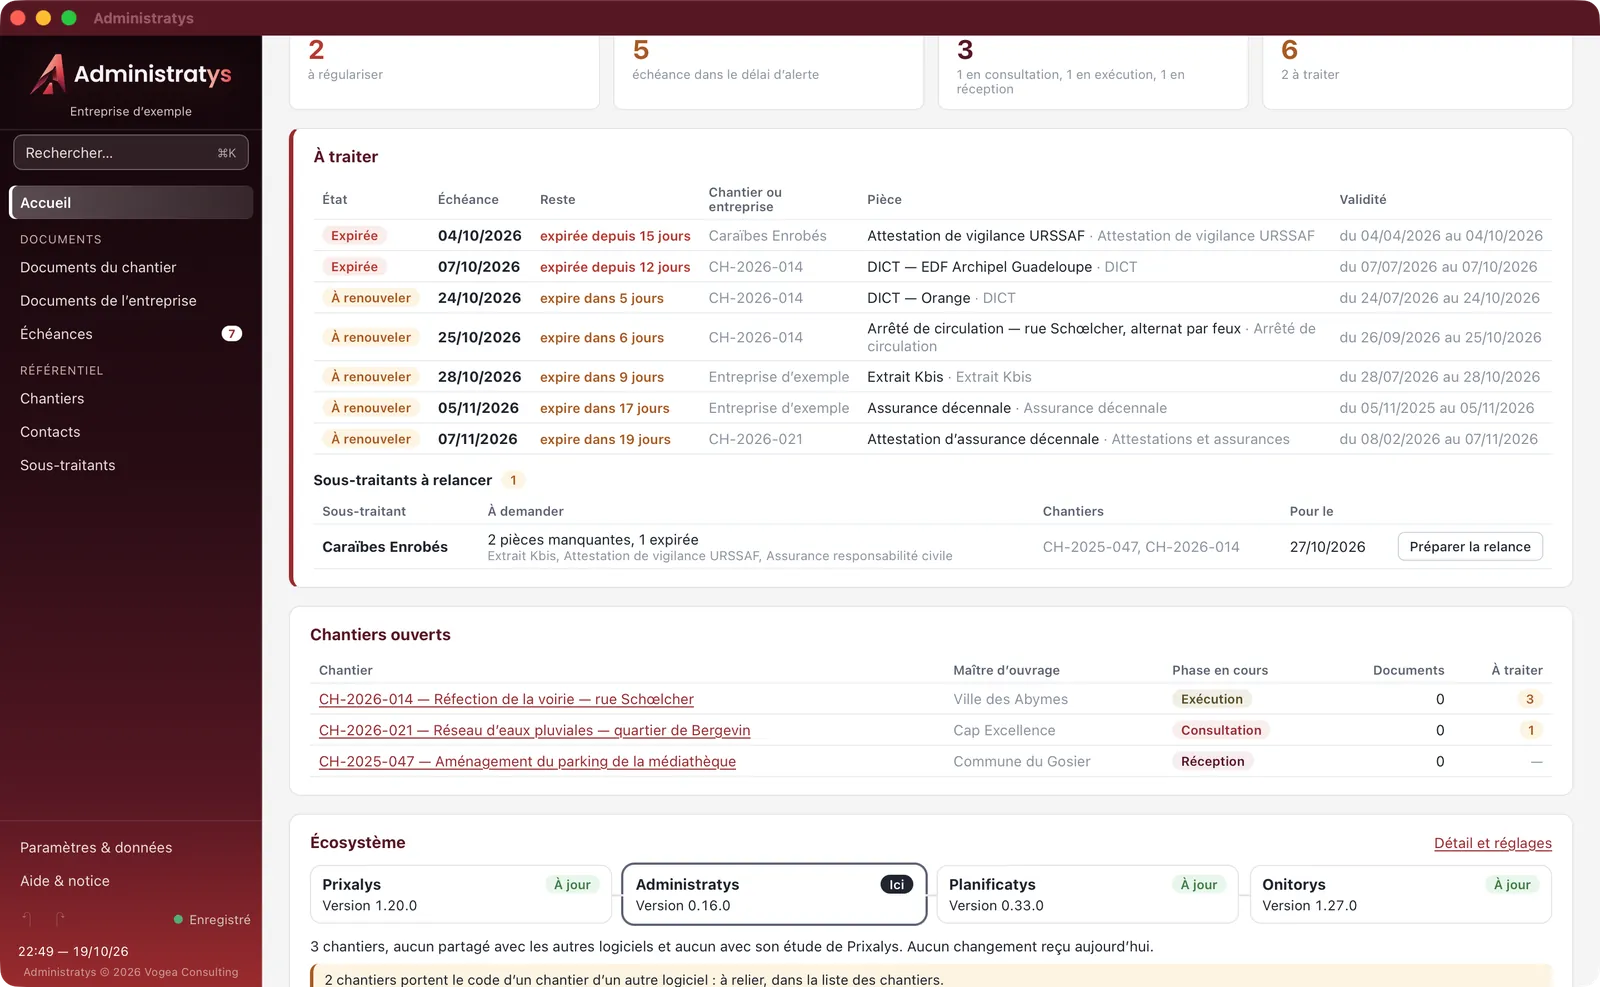Click the À jour badge on Planificatys card

pyautogui.click(x=1198, y=884)
